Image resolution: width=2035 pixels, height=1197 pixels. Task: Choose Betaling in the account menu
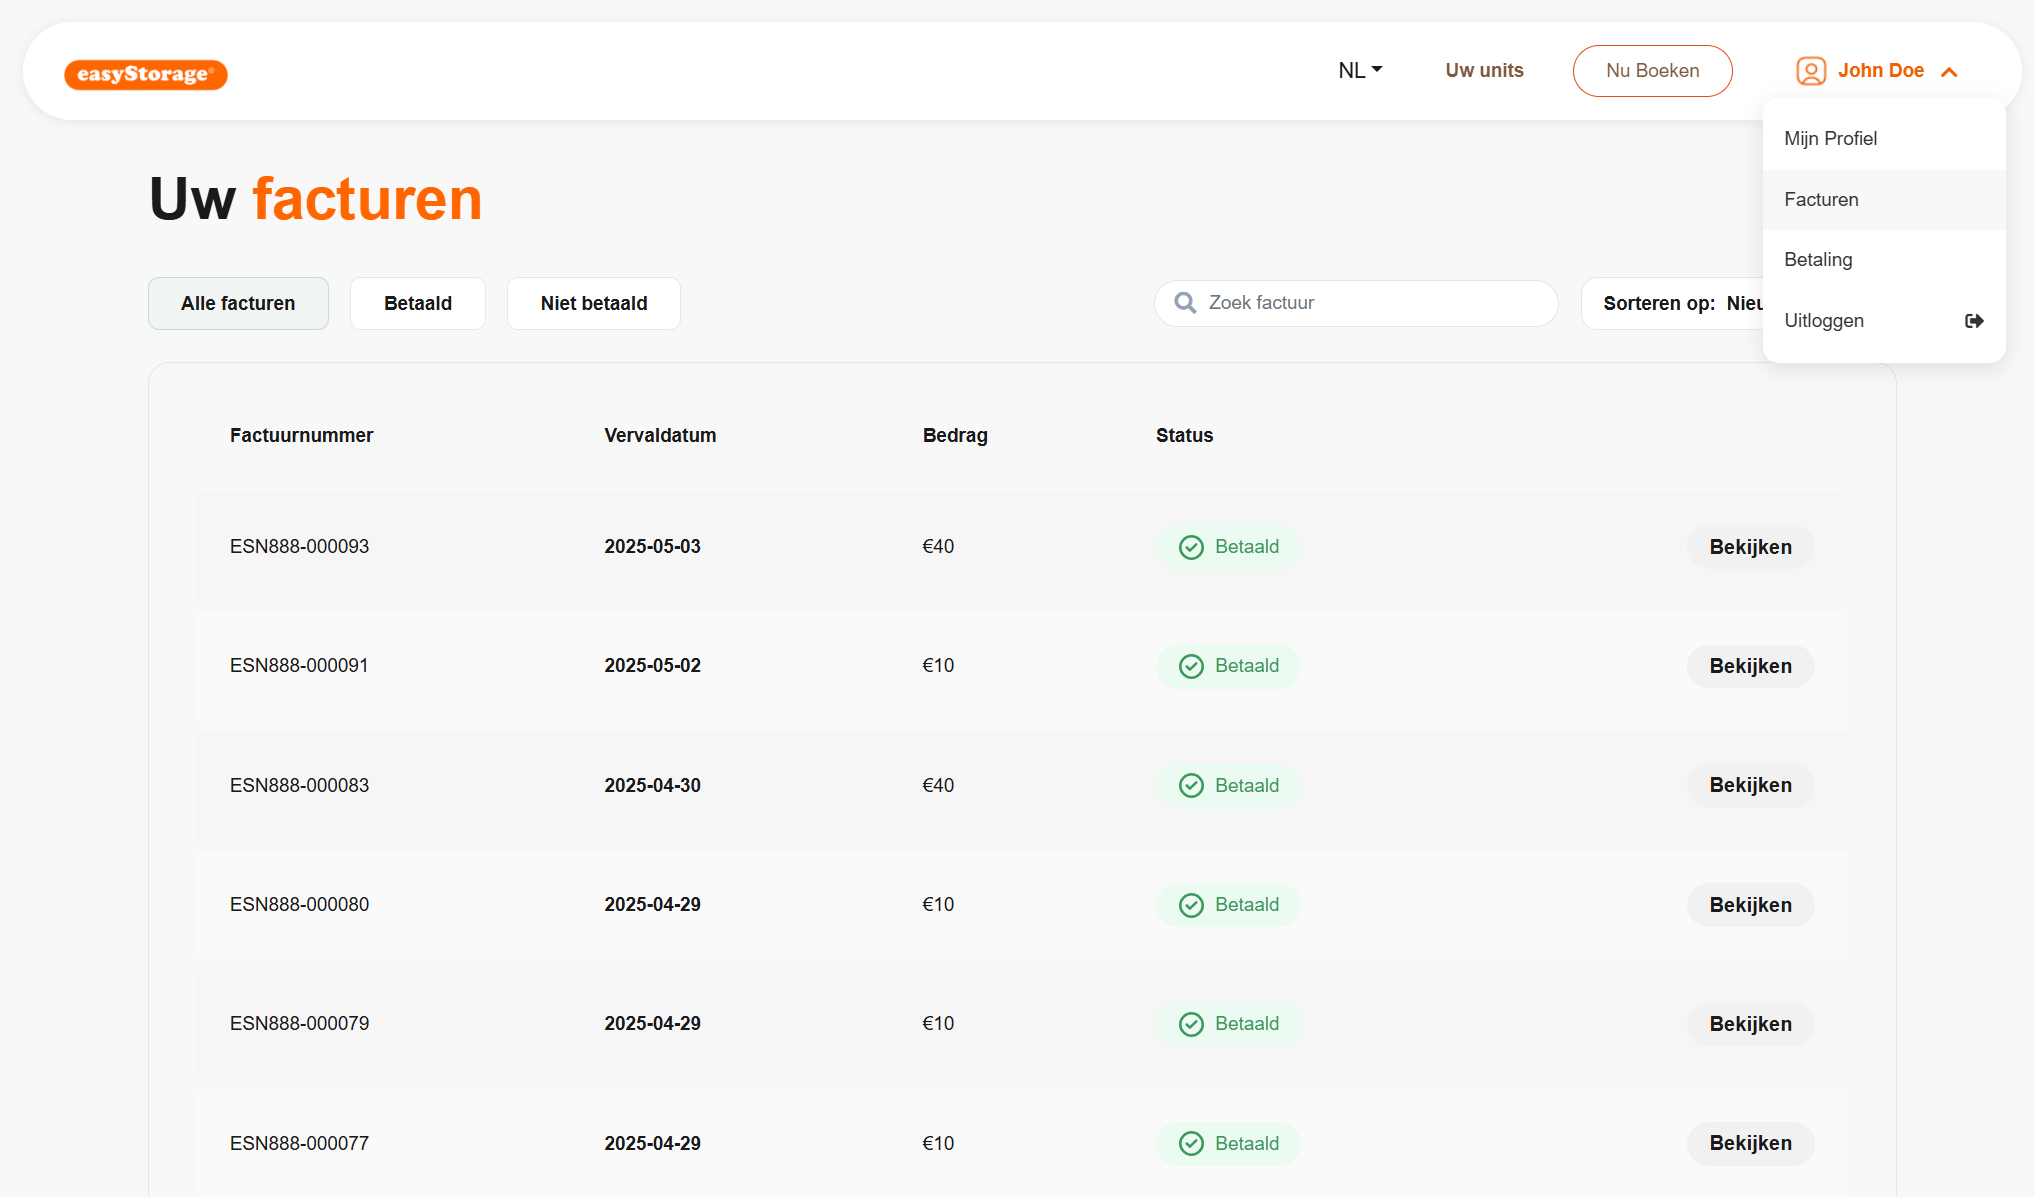coord(1818,260)
